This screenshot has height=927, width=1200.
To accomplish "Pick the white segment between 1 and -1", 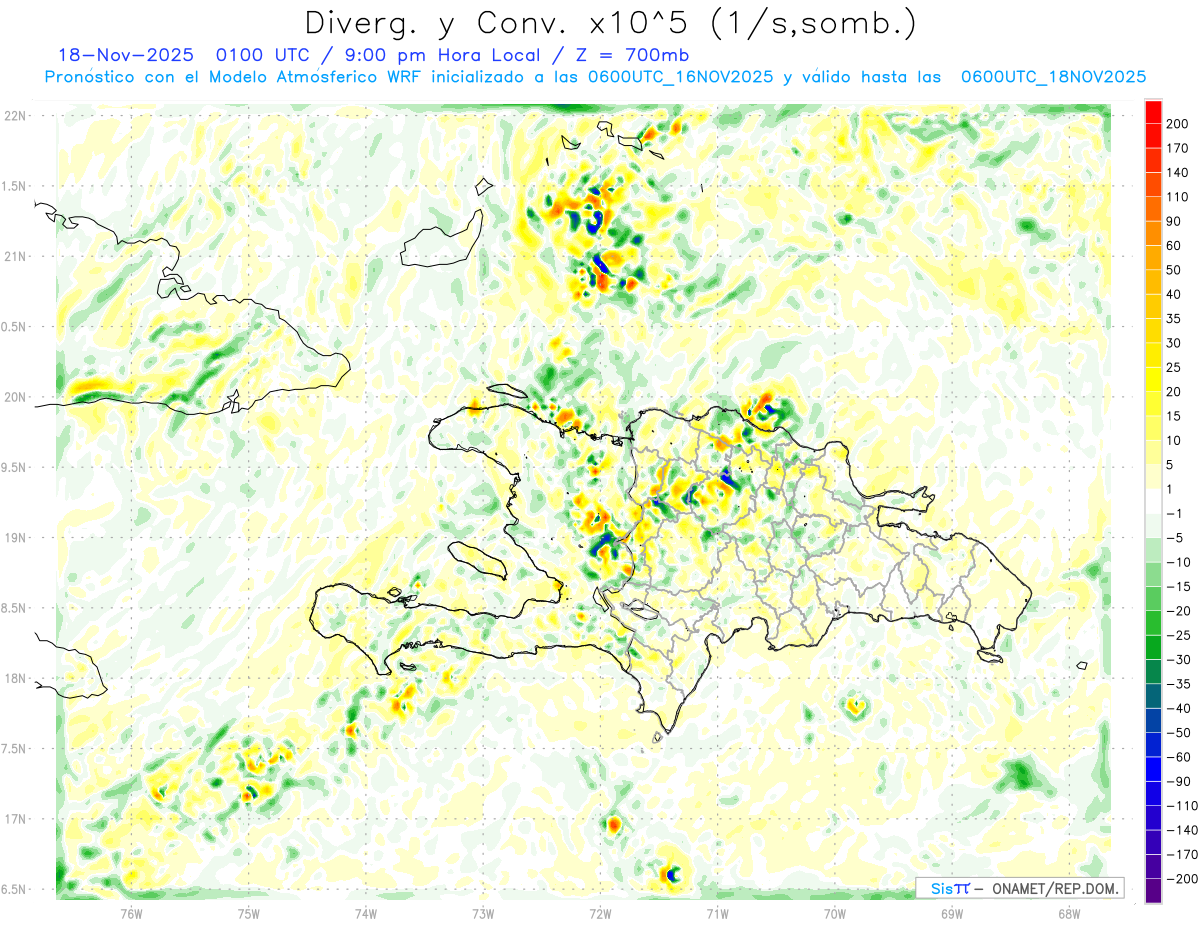I will pyautogui.click(x=1153, y=501).
